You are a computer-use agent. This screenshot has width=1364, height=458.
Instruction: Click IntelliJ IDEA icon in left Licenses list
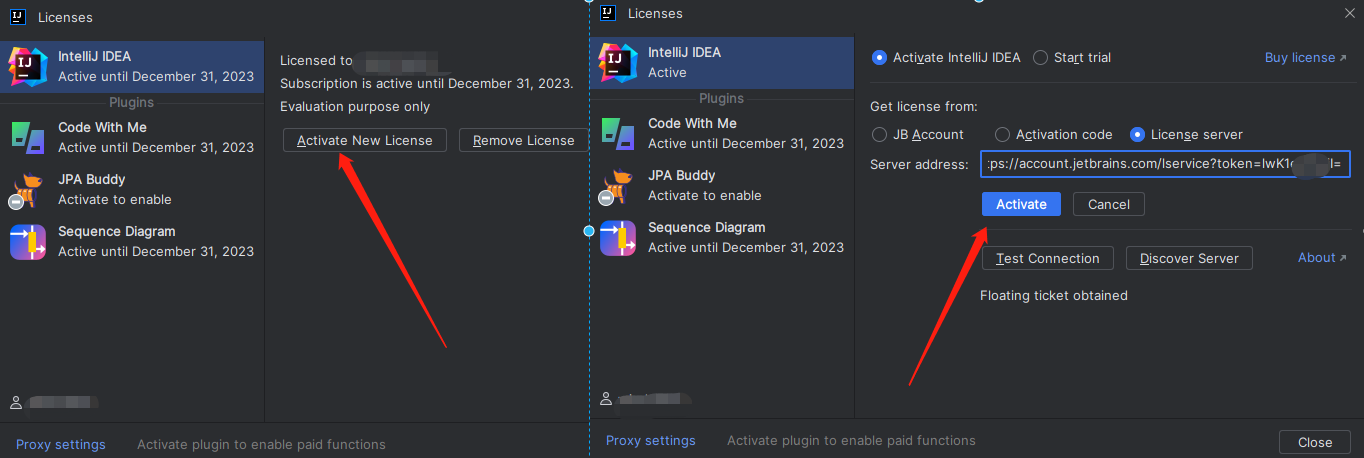[28, 66]
